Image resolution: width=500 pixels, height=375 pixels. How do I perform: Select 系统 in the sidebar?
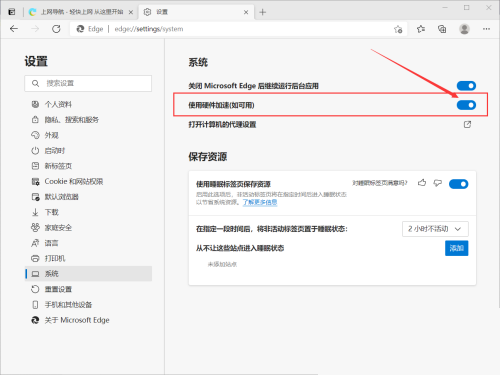point(88,274)
